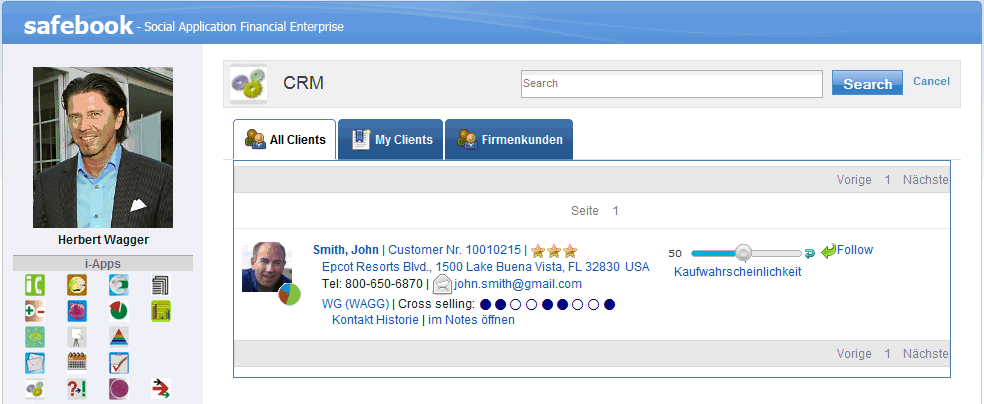Open the Firmenkunden tab
The width and height of the screenshot is (984, 404).
[x=509, y=140]
